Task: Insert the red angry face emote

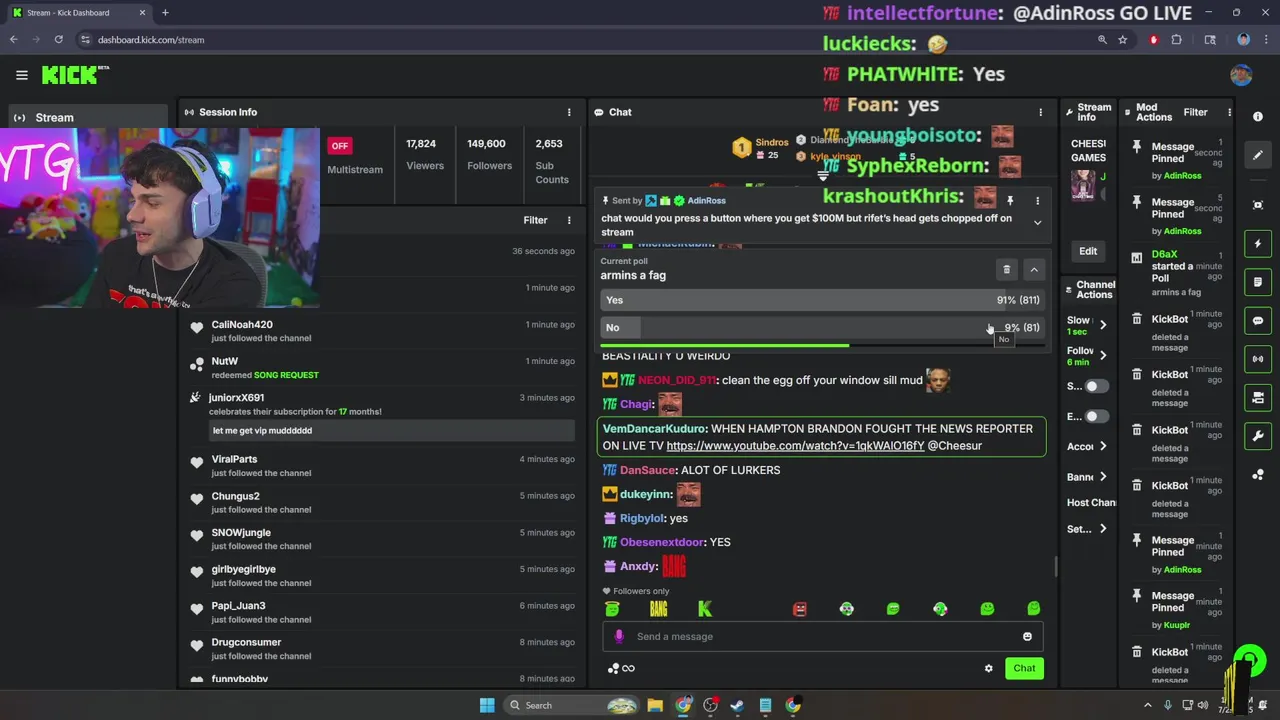Action: coord(799,608)
